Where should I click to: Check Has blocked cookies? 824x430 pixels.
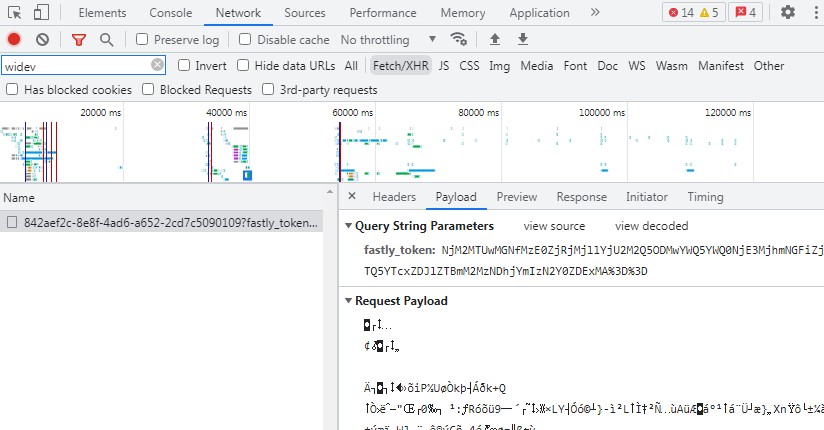12,89
